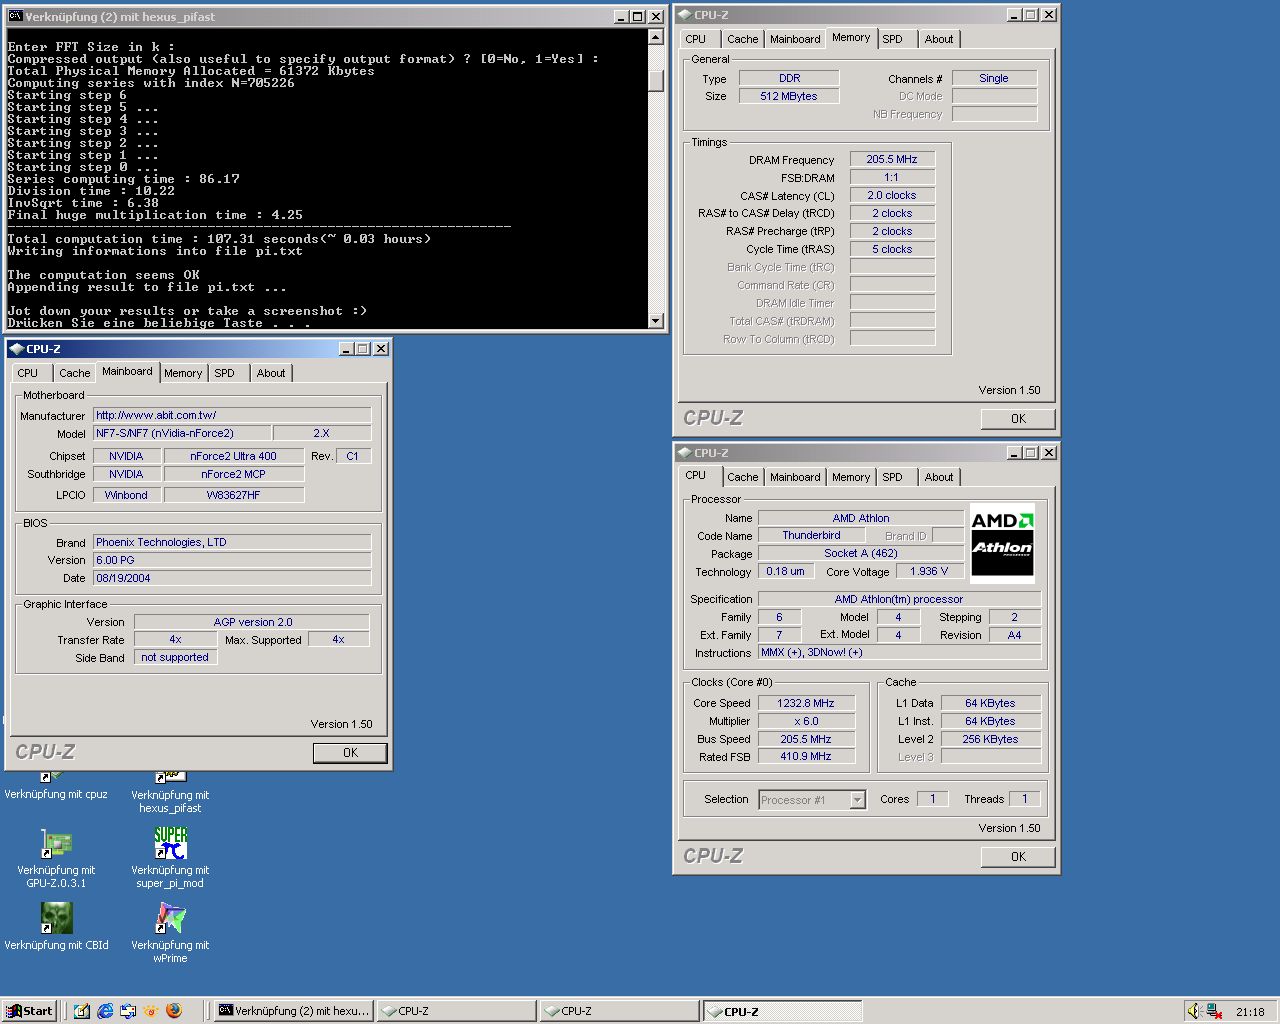This screenshot has width=1280, height=1024.
Task: Select Mainboard tab in bottom-right CPU-Z window
Action: [795, 477]
